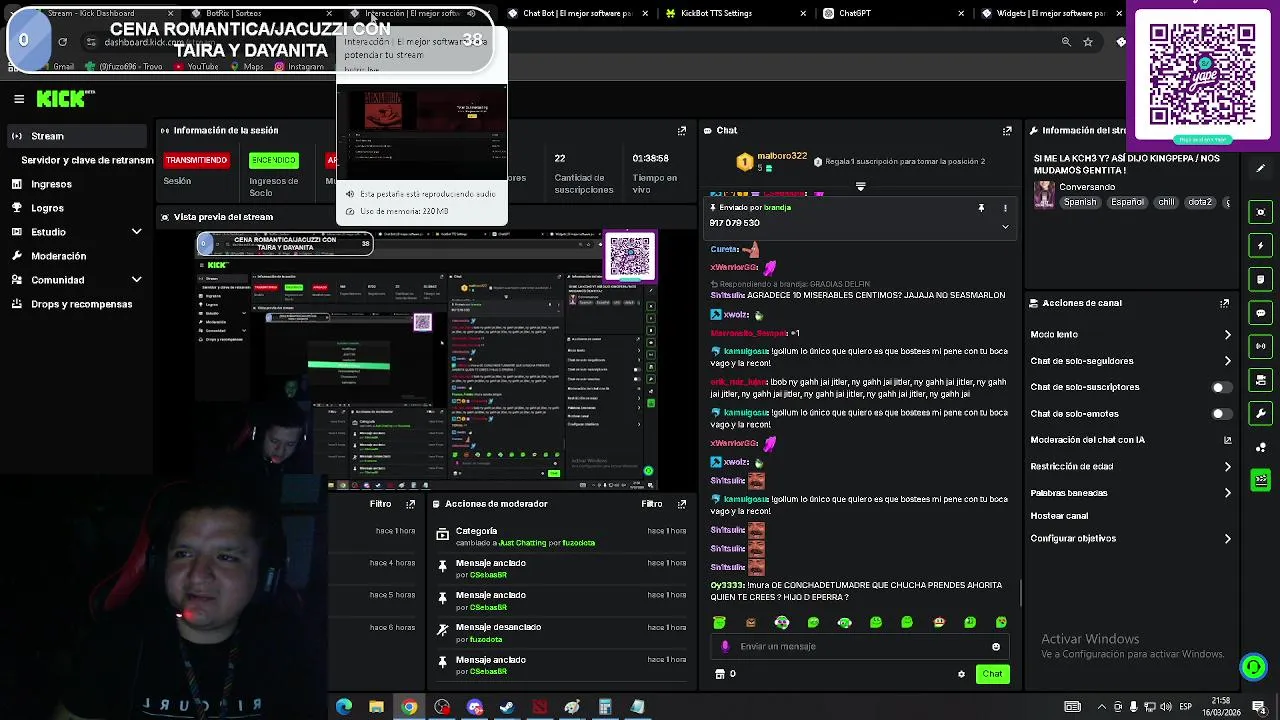Toggle channel actions widget in right toolbar

(x=1261, y=380)
